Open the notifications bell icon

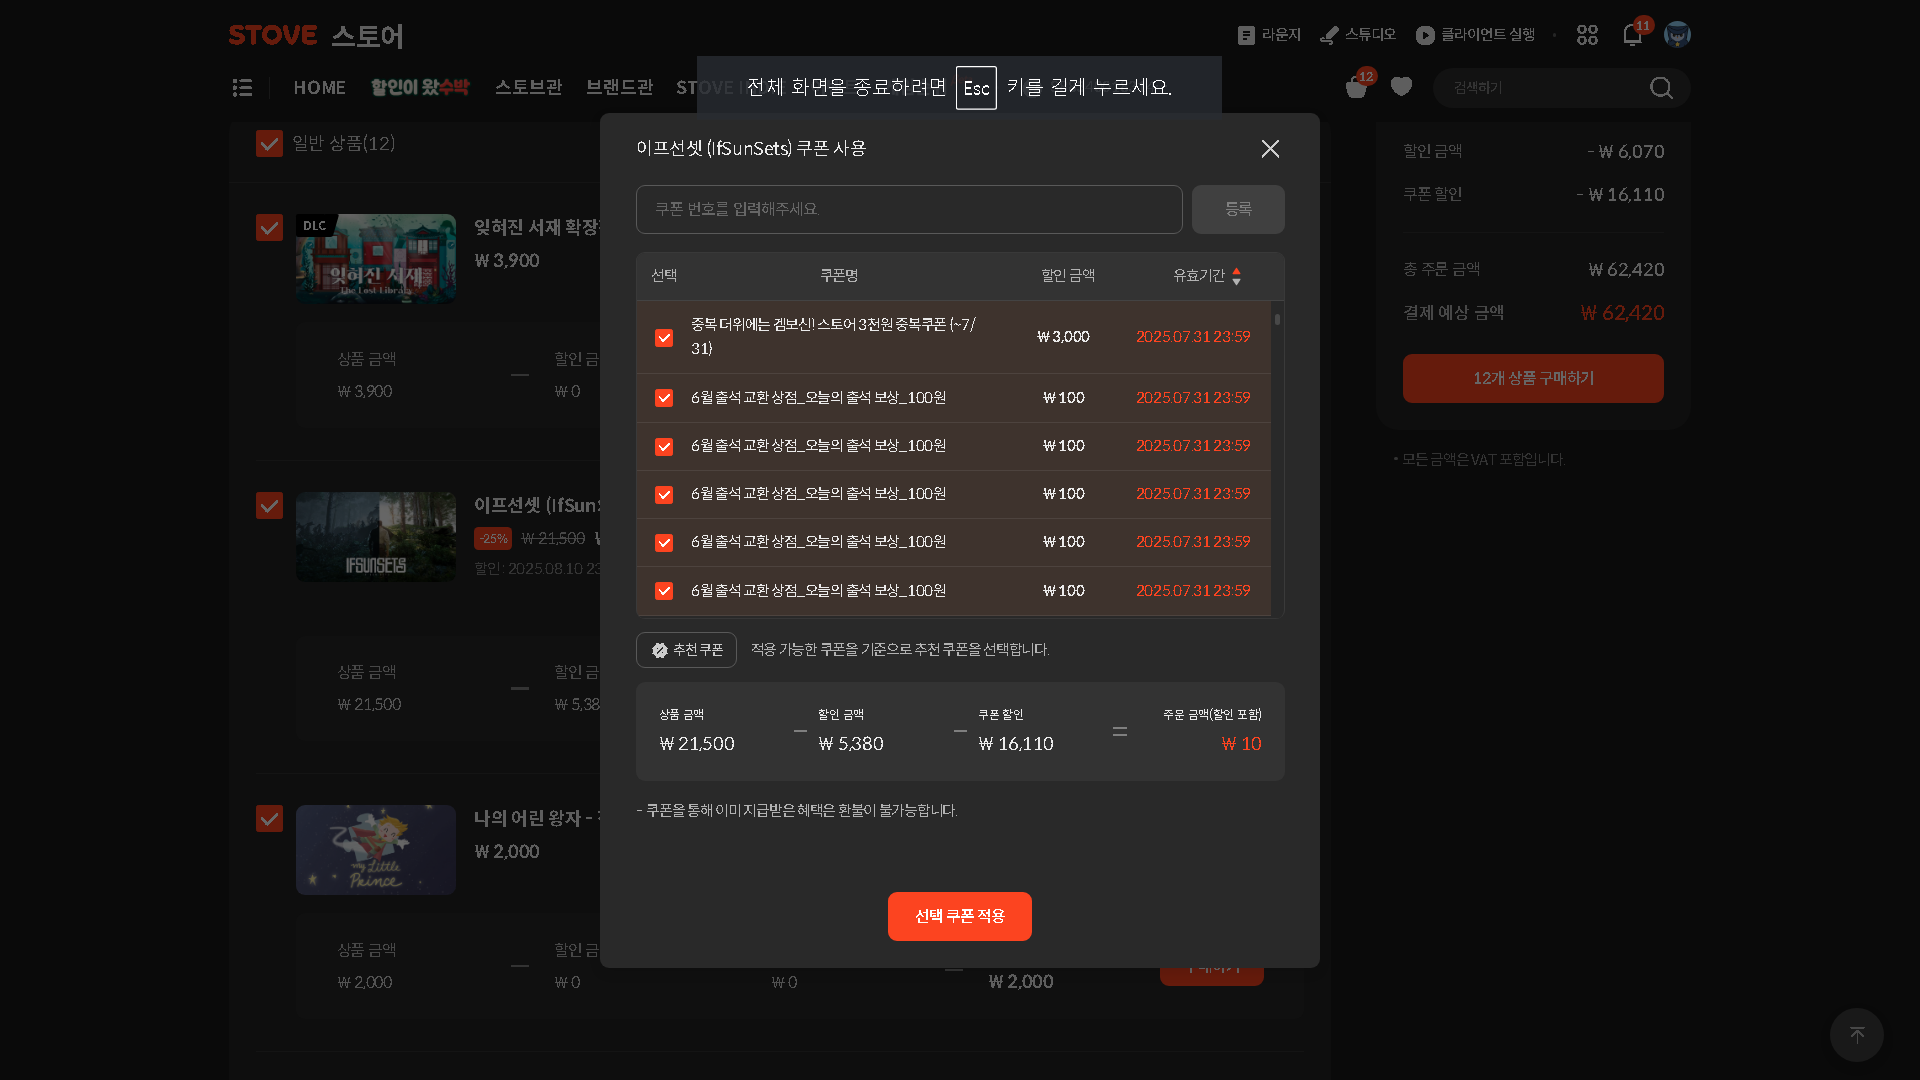pyautogui.click(x=1632, y=35)
